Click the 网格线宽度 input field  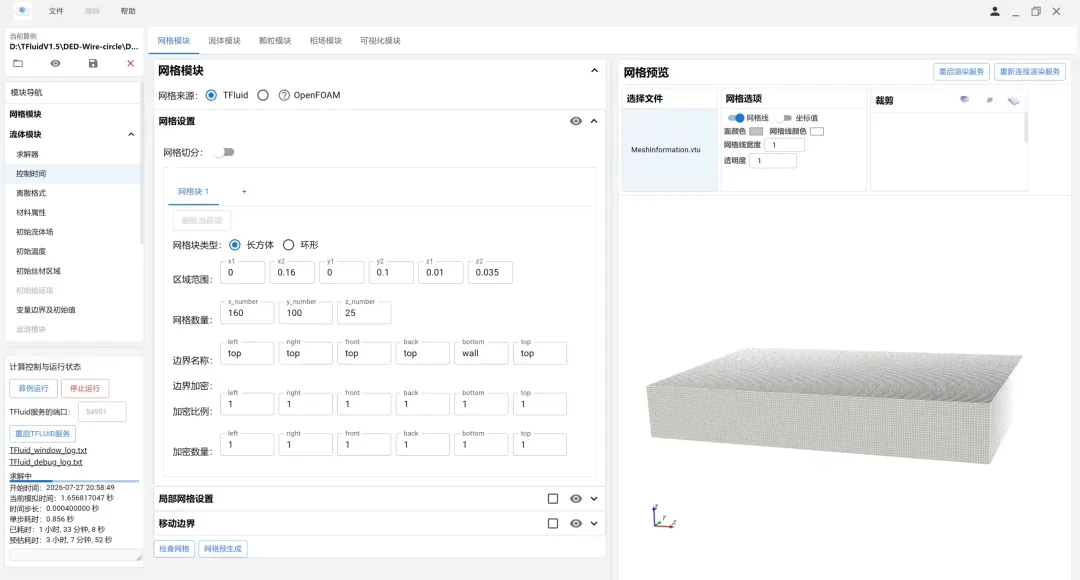coord(784,145)
